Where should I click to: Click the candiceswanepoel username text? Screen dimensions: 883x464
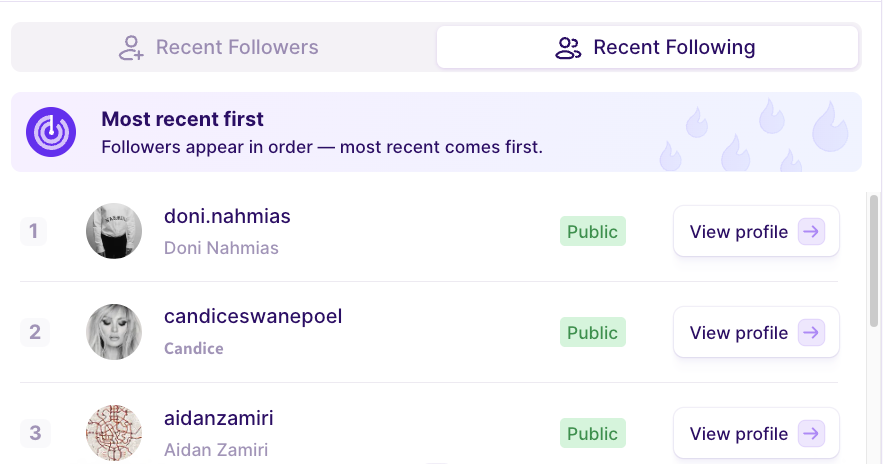pyautogui.click(x=253, y=317)
